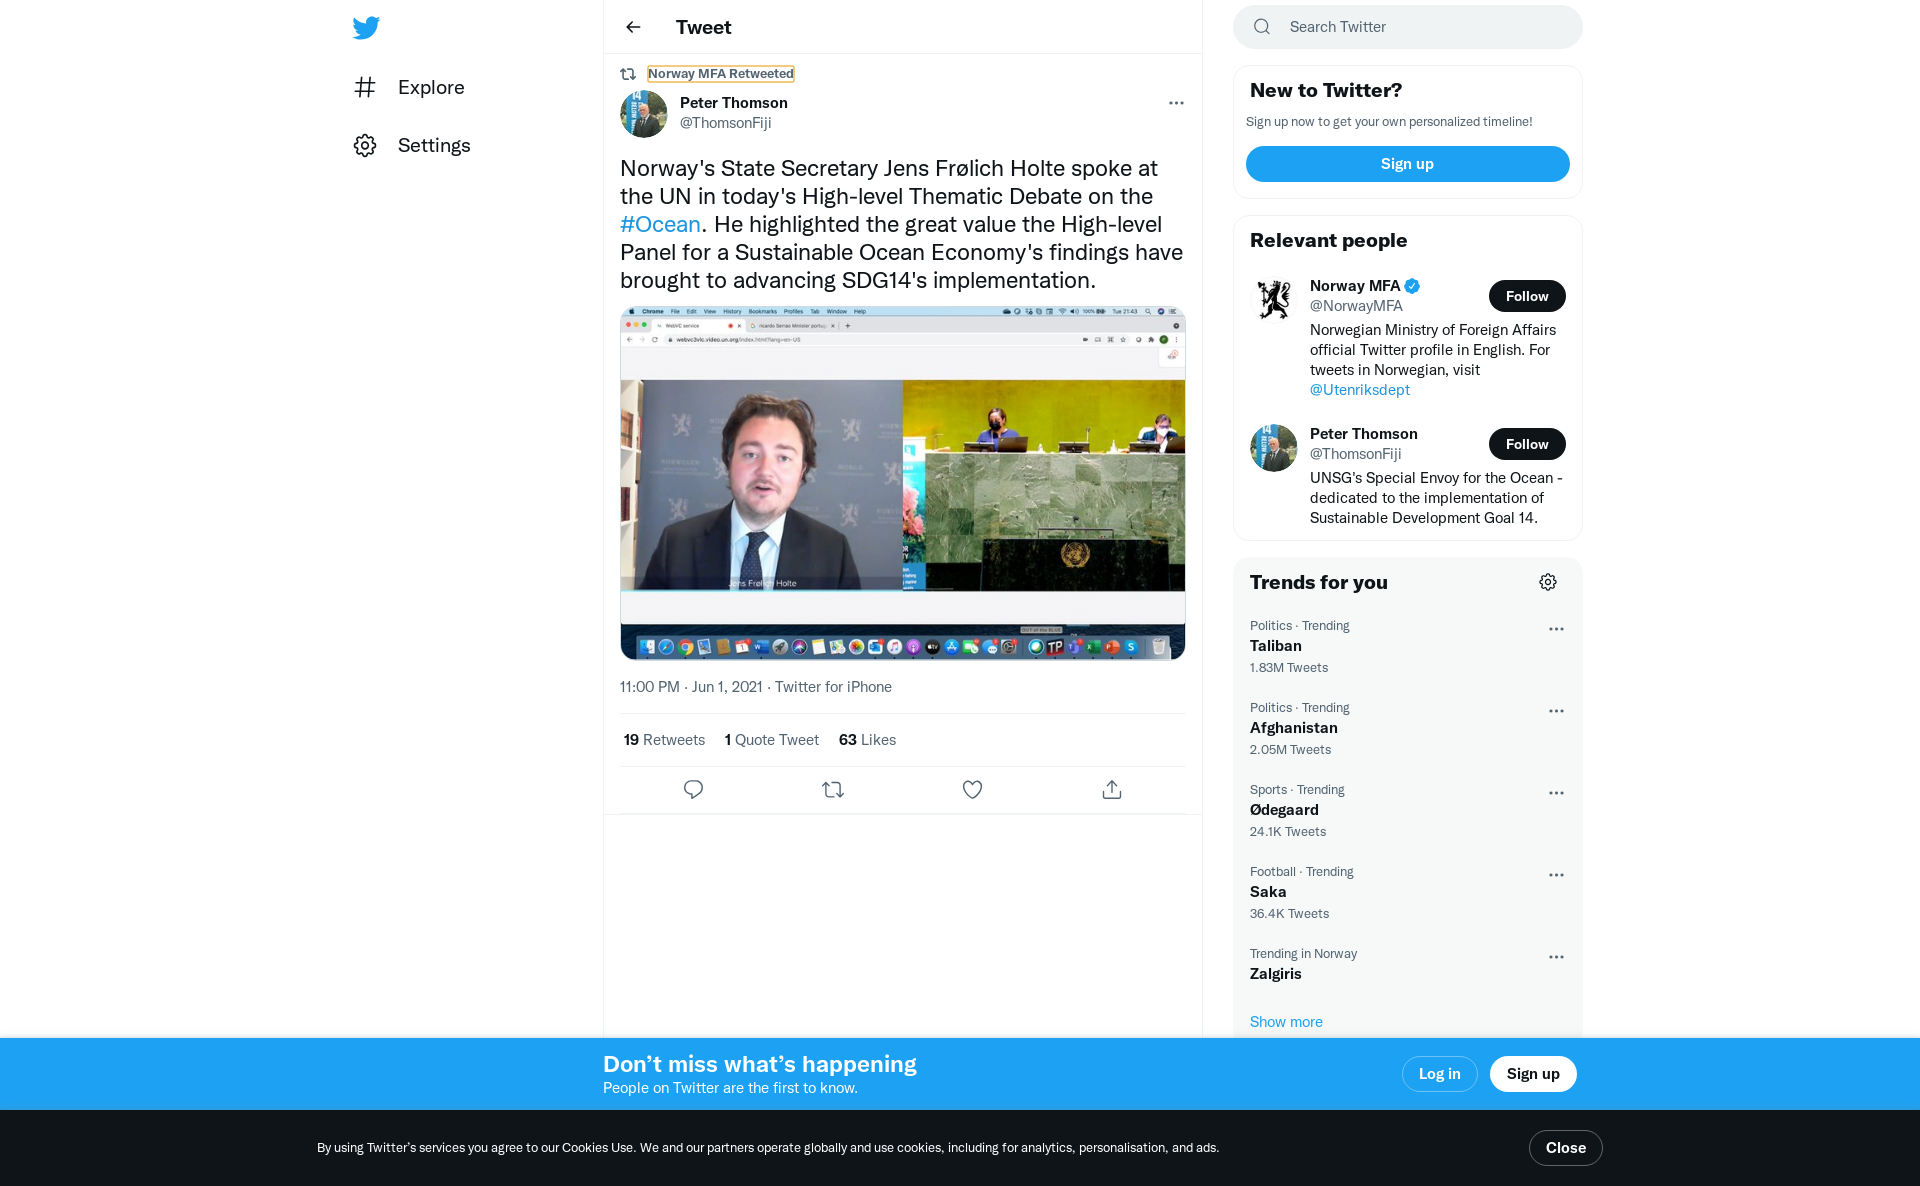Open Peter Thomson's avatar in Relevant people
Viewport: 1920px width, 1186px height.
coord(1274,448)
